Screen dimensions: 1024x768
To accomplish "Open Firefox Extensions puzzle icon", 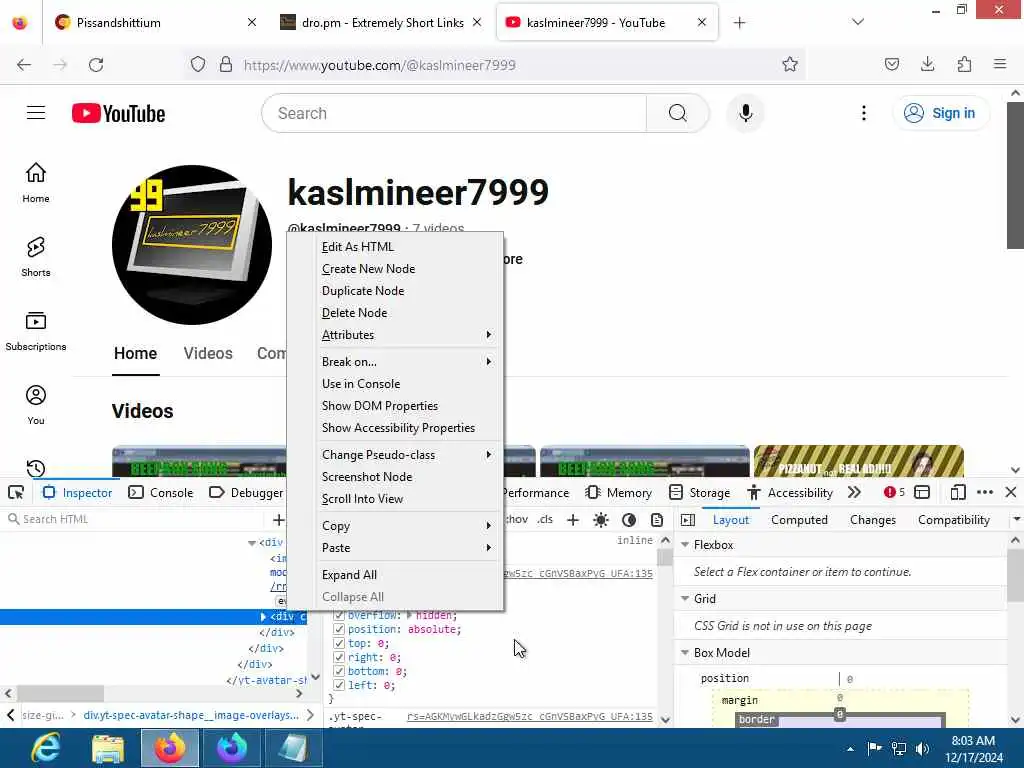I will pos(964,64).
